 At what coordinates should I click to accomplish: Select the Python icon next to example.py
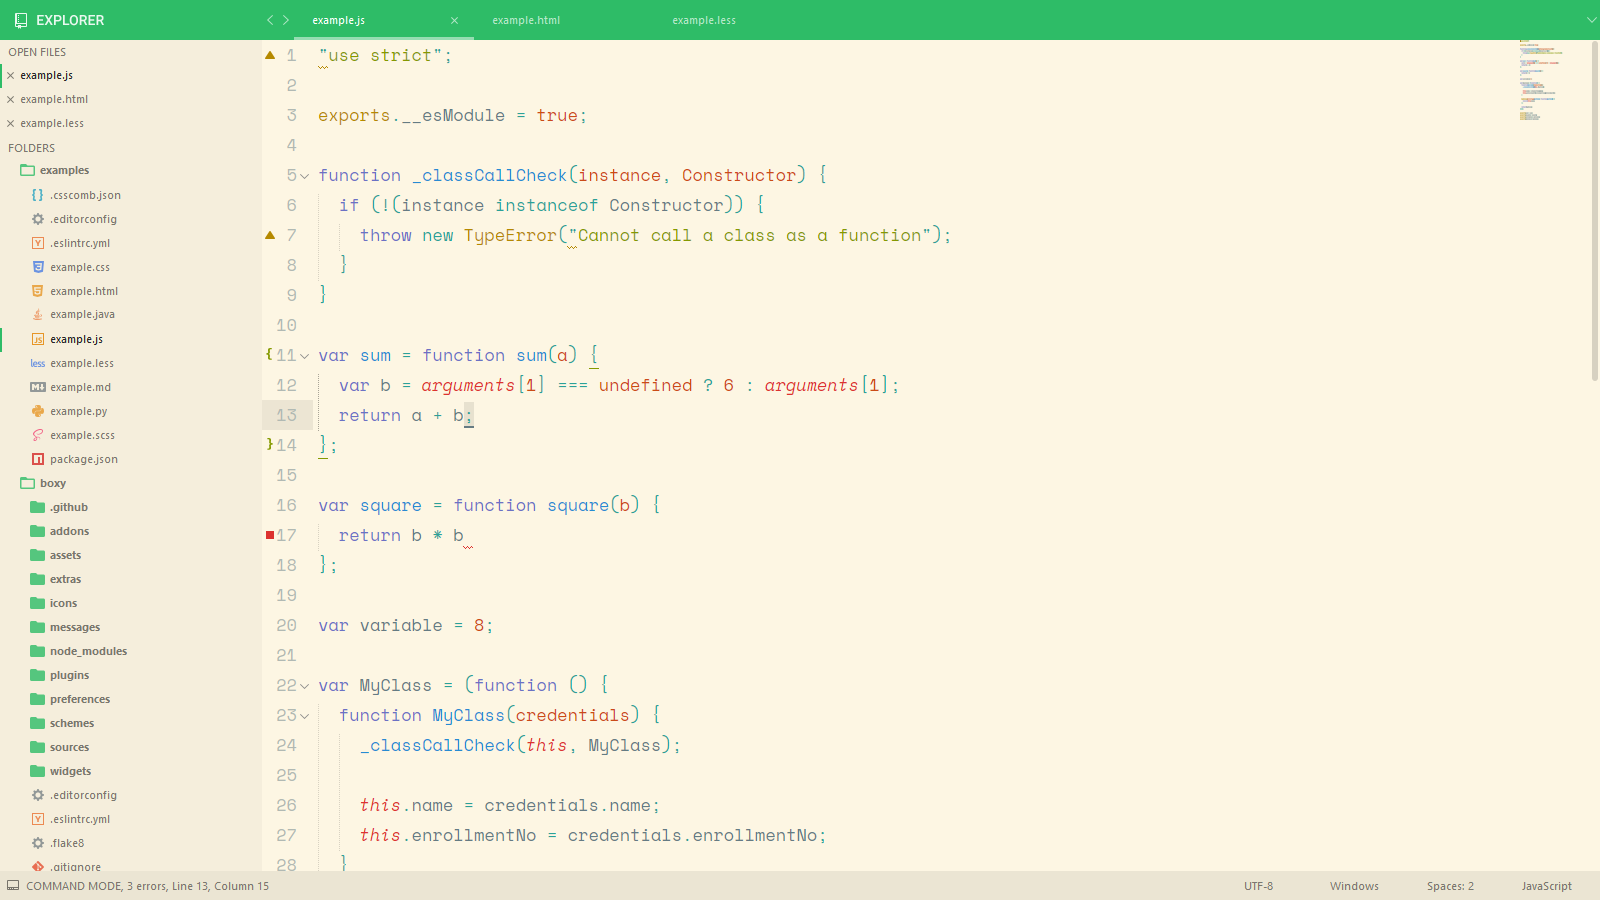37,411
